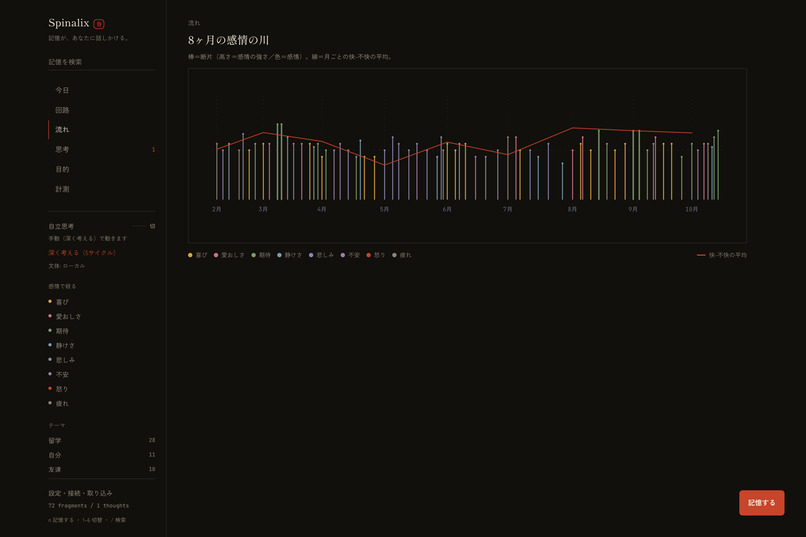Click the 留学 count 28

coord(152,440)
